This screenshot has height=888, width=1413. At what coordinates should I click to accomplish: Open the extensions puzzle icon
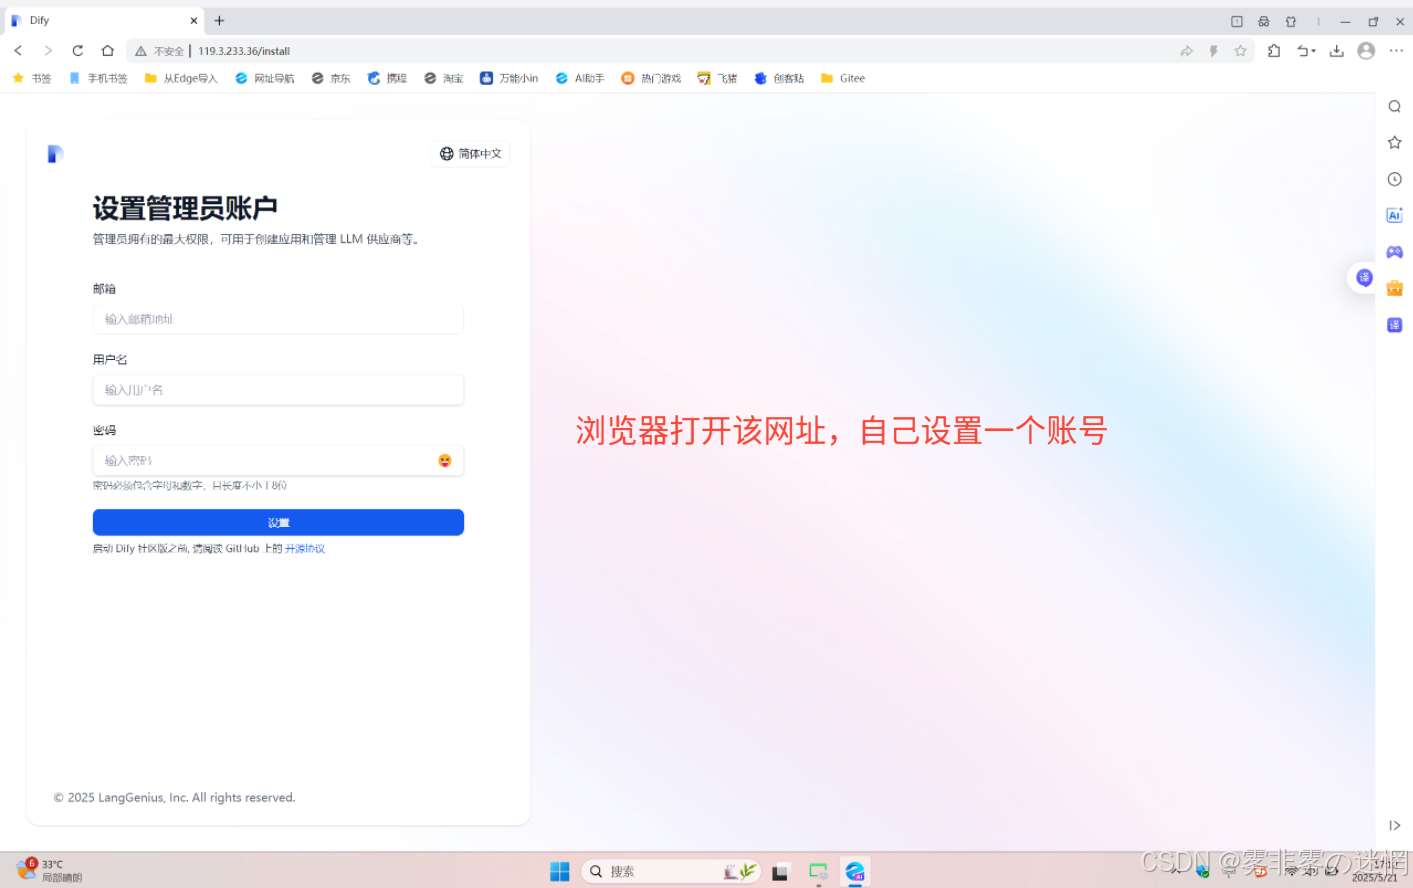(1274, 51)
